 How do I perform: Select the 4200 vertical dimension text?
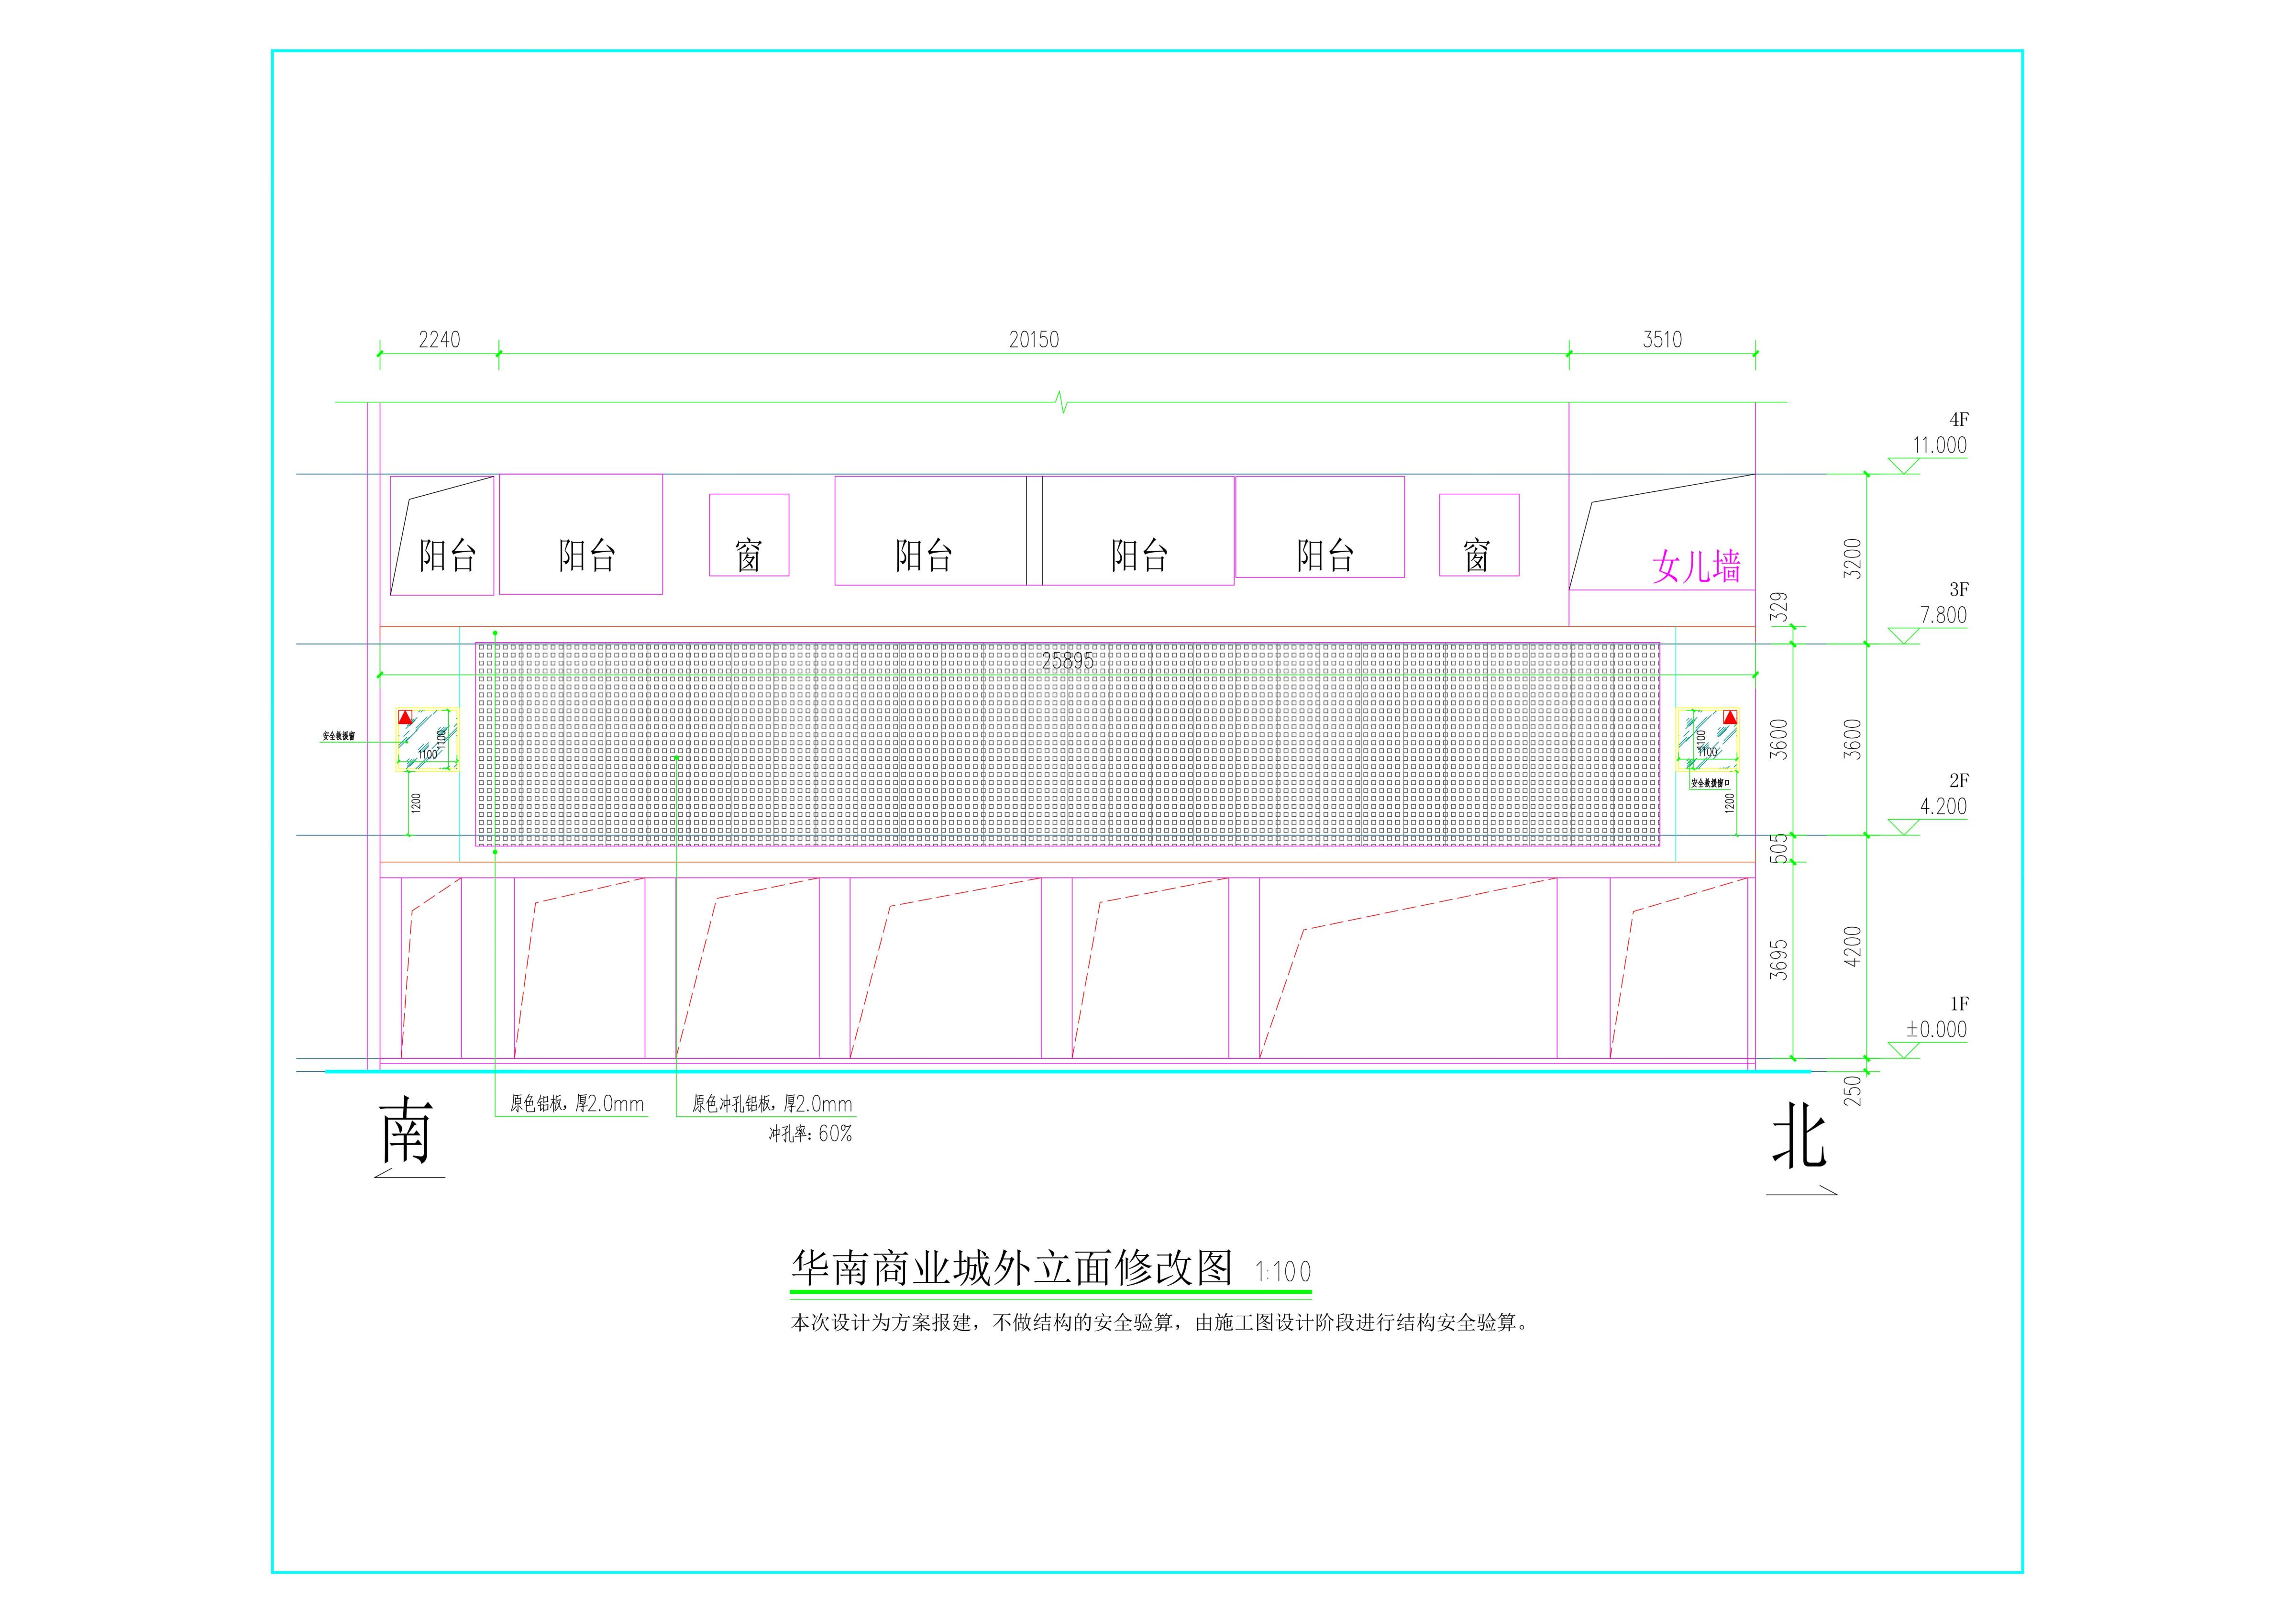(x=1853, y=946)
